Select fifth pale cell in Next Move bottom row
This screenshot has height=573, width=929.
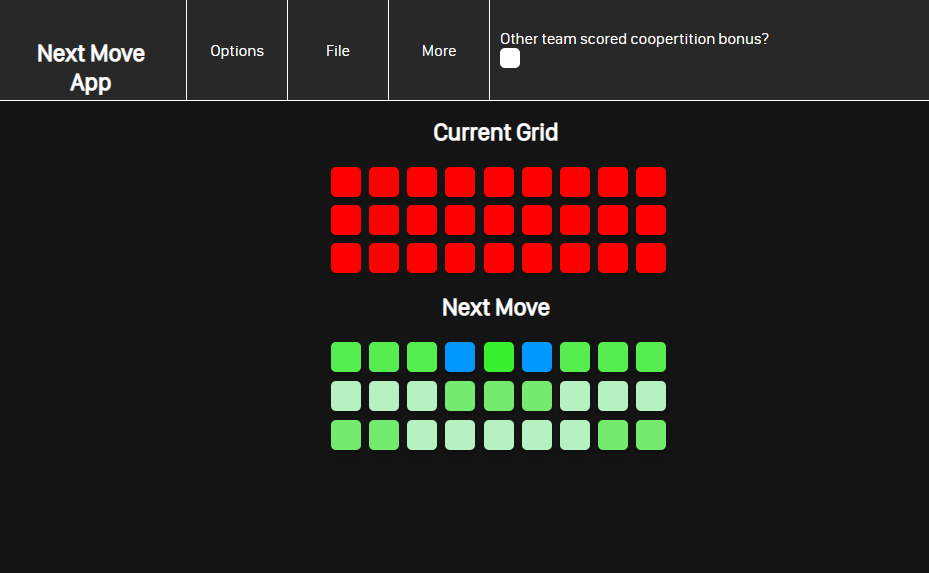(x=499, y=435)
